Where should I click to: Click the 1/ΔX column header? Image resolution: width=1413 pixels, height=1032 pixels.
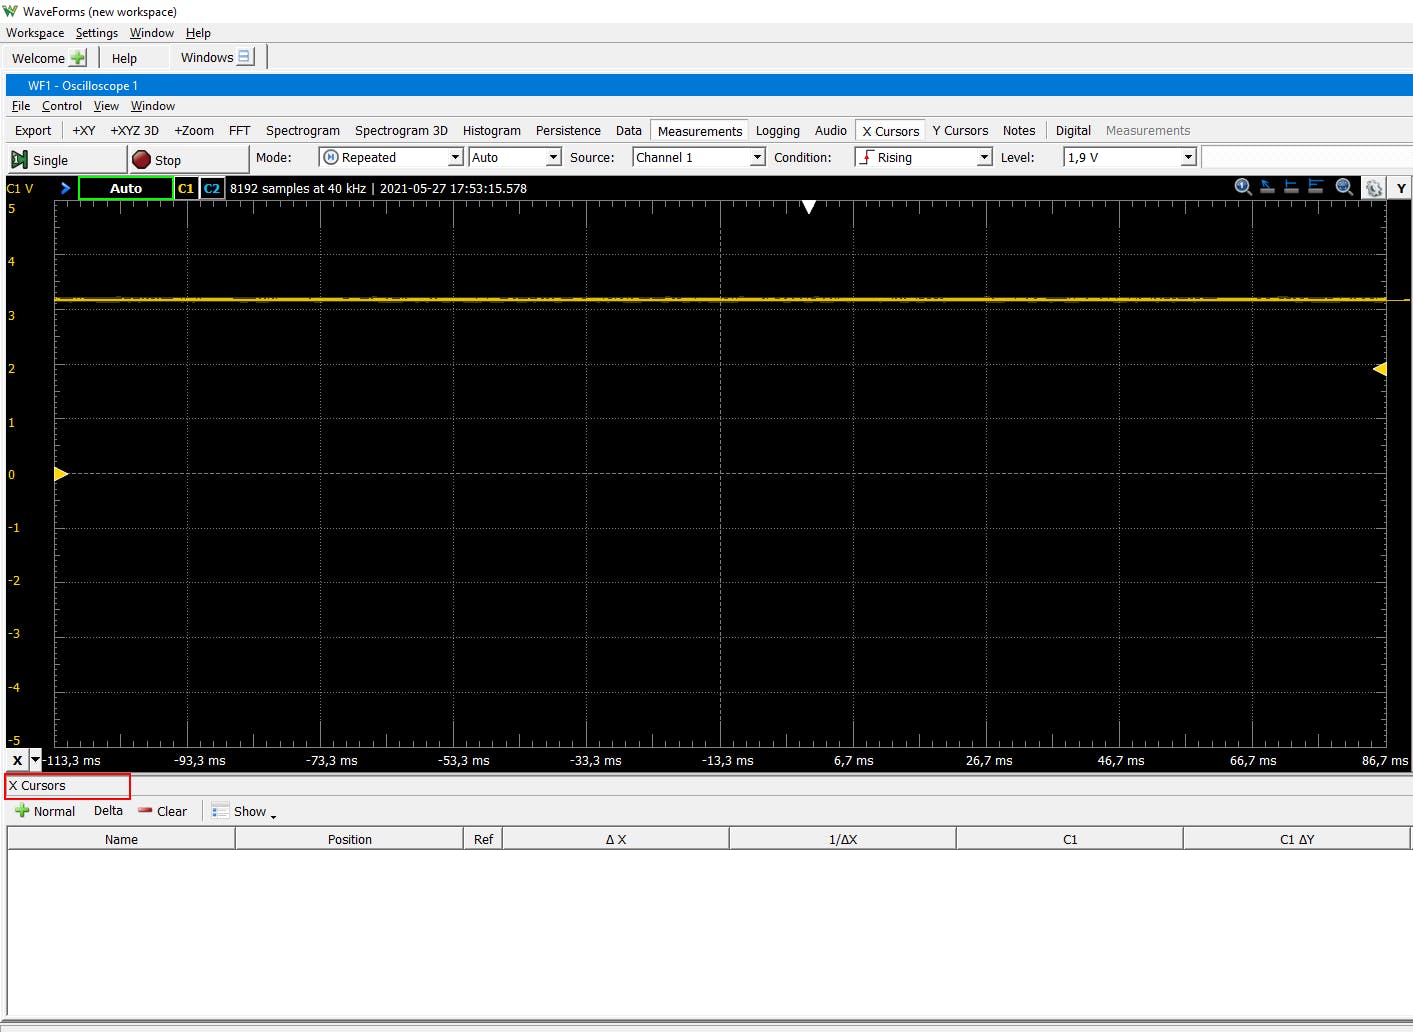coord(843,839)
